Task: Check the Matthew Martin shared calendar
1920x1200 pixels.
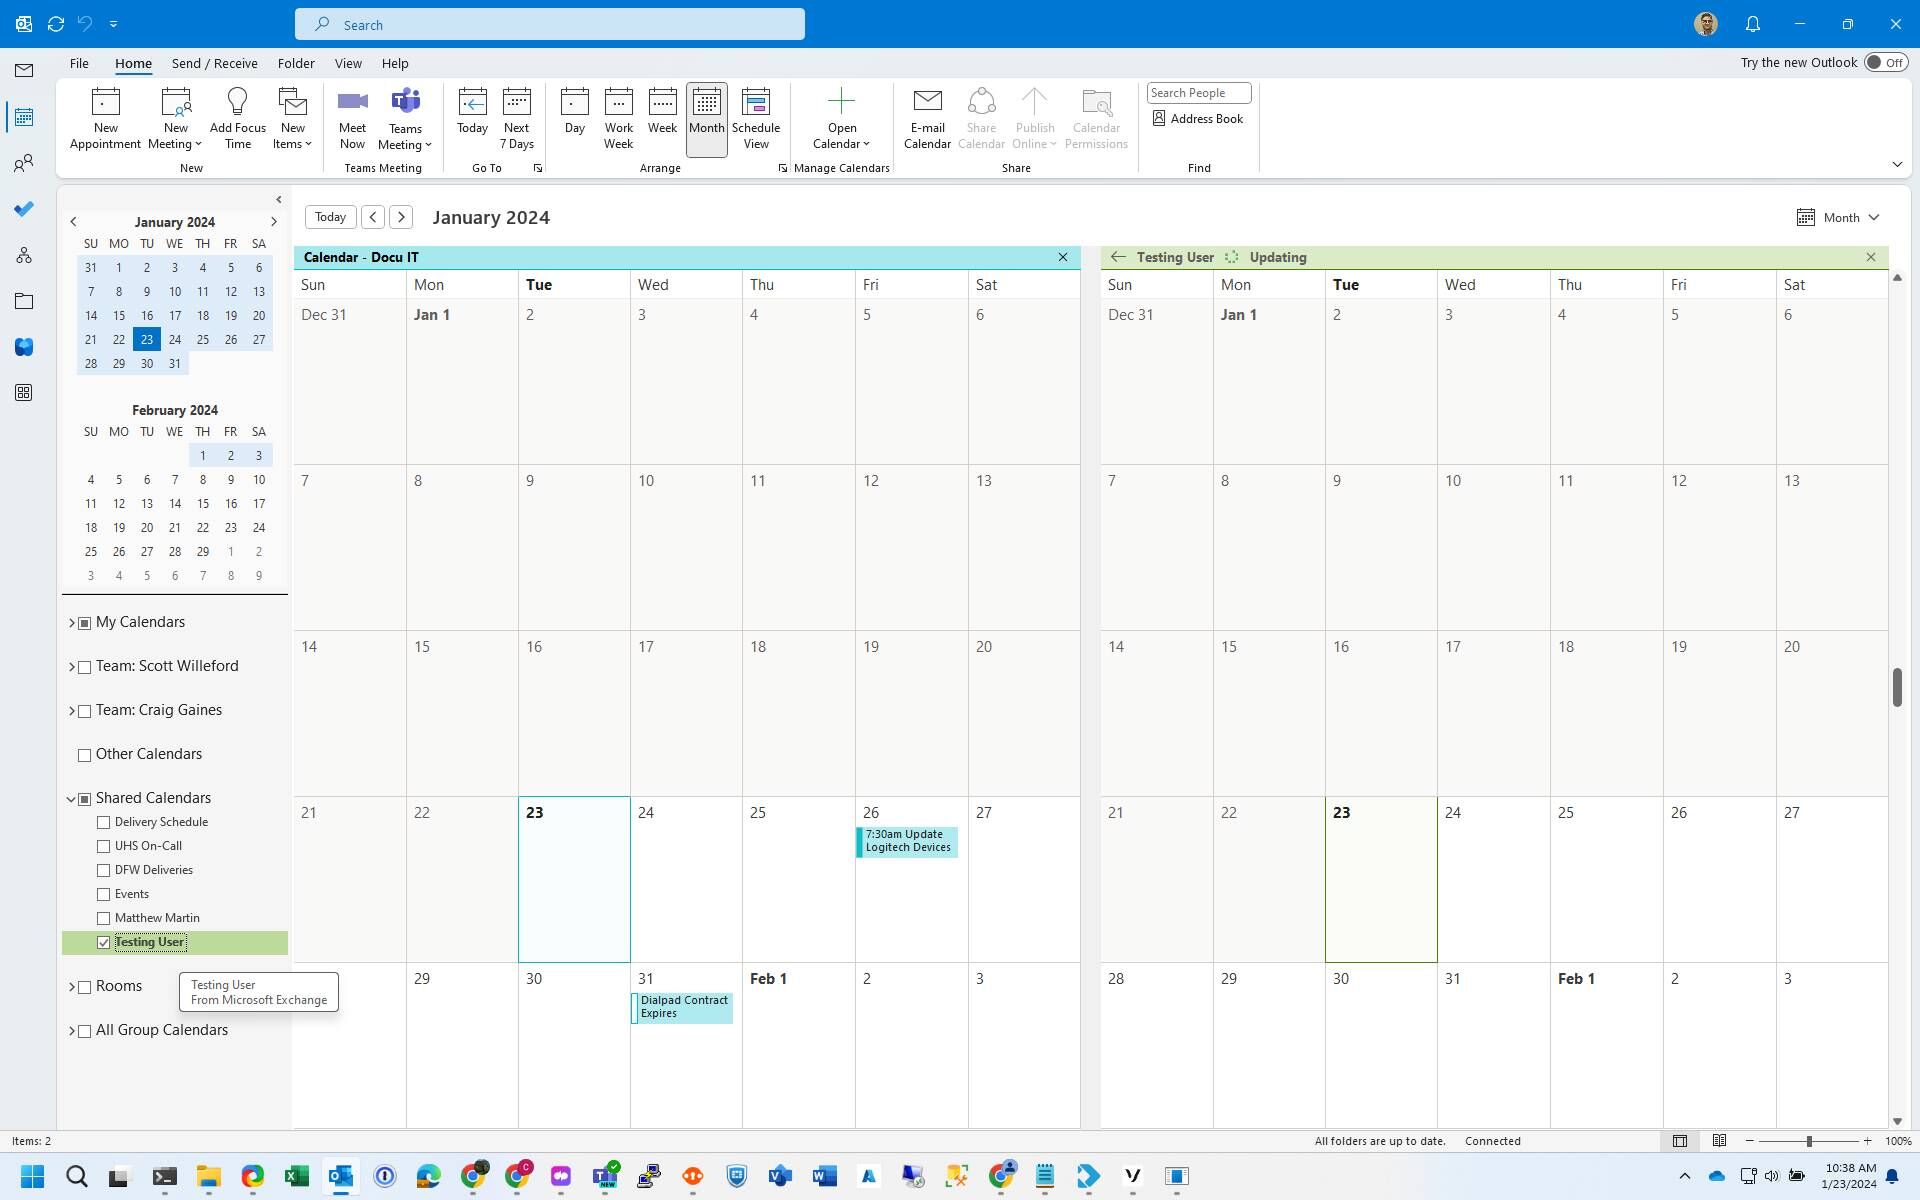Action: (104, 918)
